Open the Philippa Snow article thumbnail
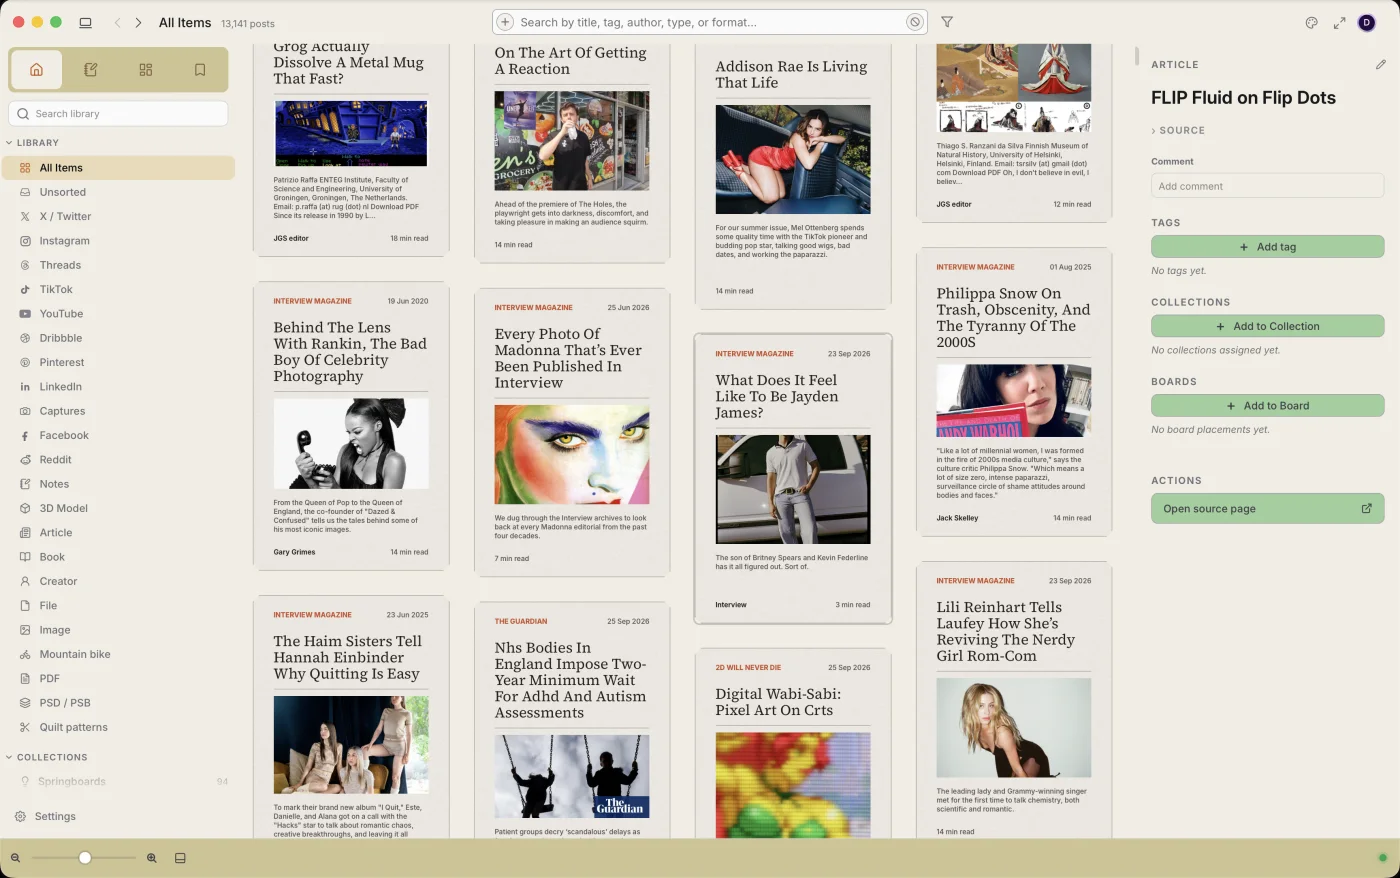The image size is (1400, 878). click(x=1013, y=401)
